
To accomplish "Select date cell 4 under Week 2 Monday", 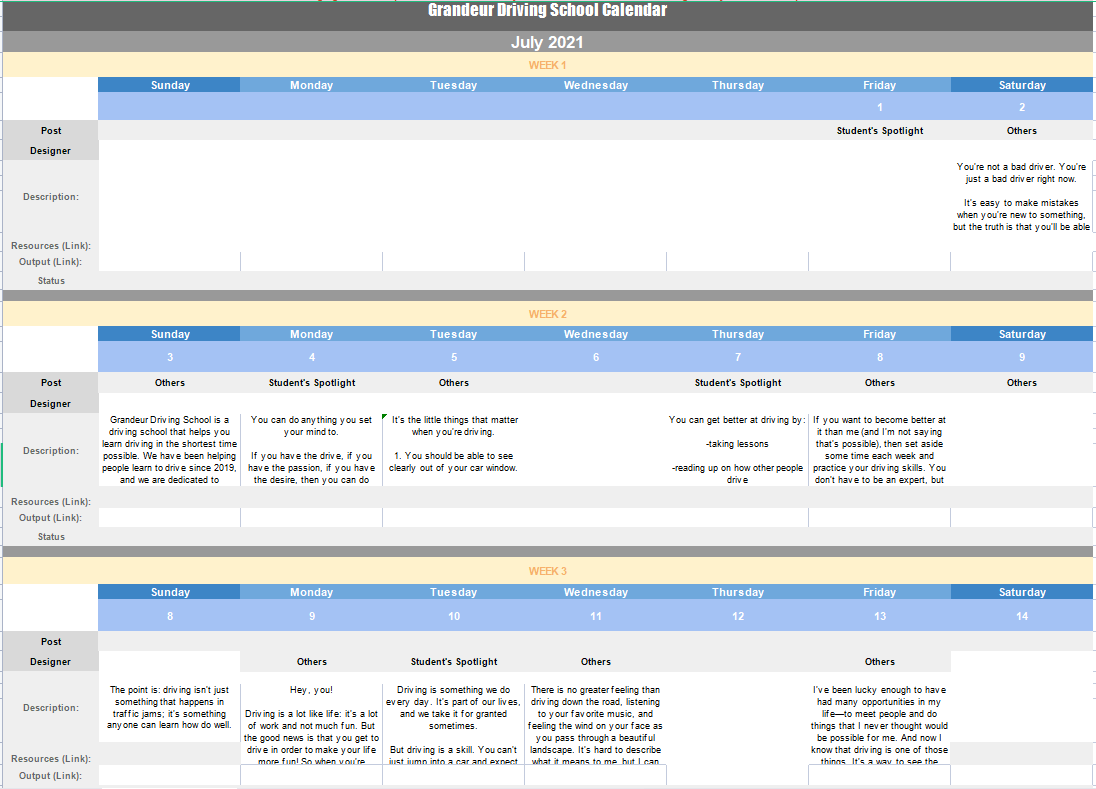I will pyautogui.click(x=312, y=357).
